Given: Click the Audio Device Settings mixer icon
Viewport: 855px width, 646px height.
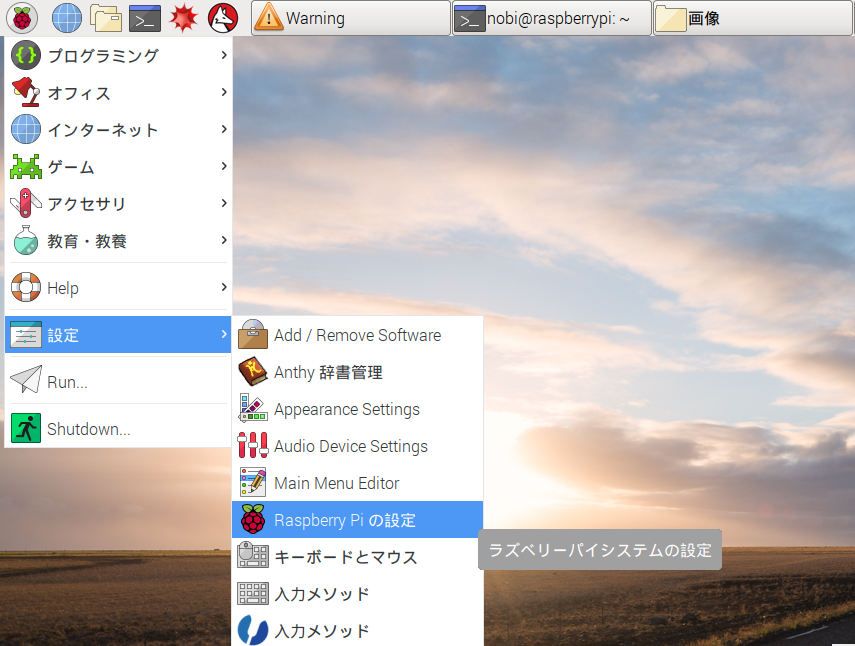Looking at the screenshot, I should pos(253,445).
